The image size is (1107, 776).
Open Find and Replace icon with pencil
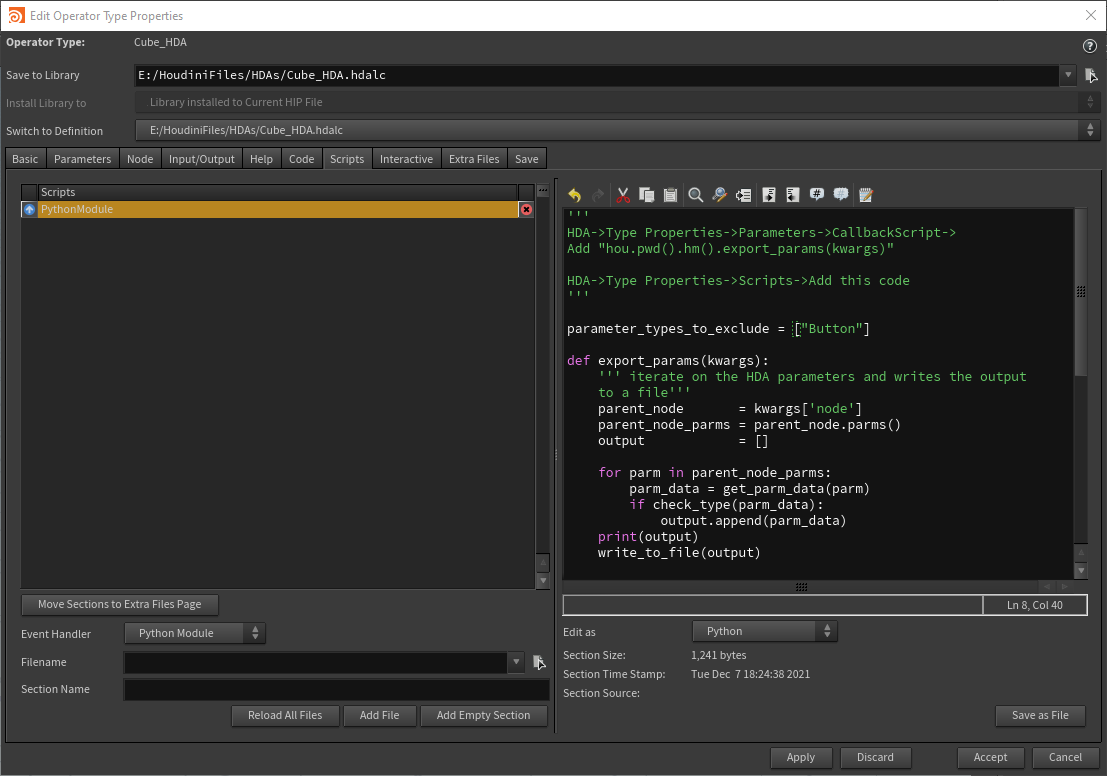(x=719, y=195)
